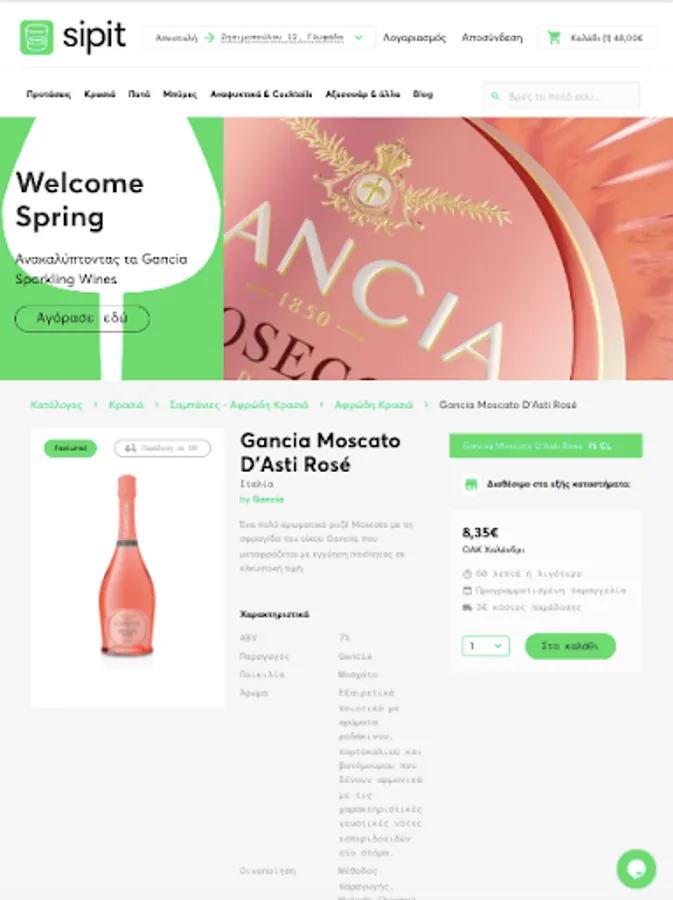Click the Featured badge on the product image

point(70,448)
